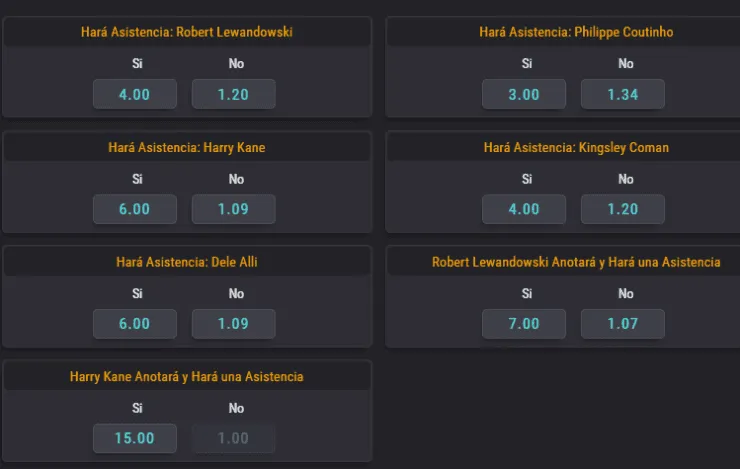Open Harry Kane Anotará y Hará una Asistencia header
This screenshot has width=740, height=469.
tap(187, 377)
